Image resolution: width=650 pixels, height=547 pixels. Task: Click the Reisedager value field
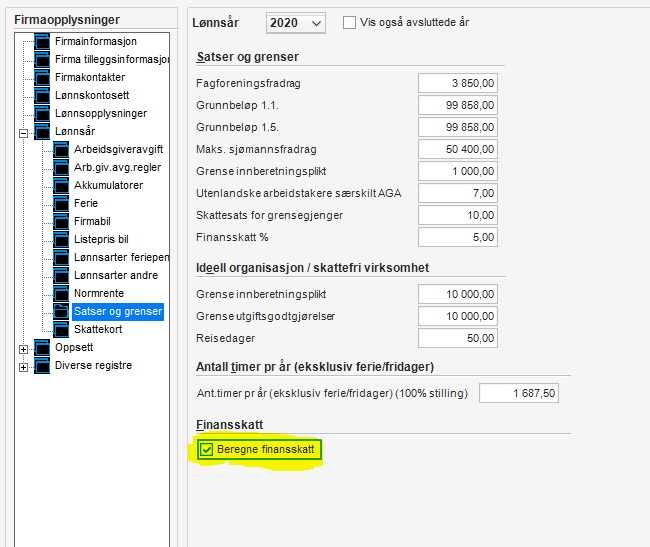[x=458, y=338]
